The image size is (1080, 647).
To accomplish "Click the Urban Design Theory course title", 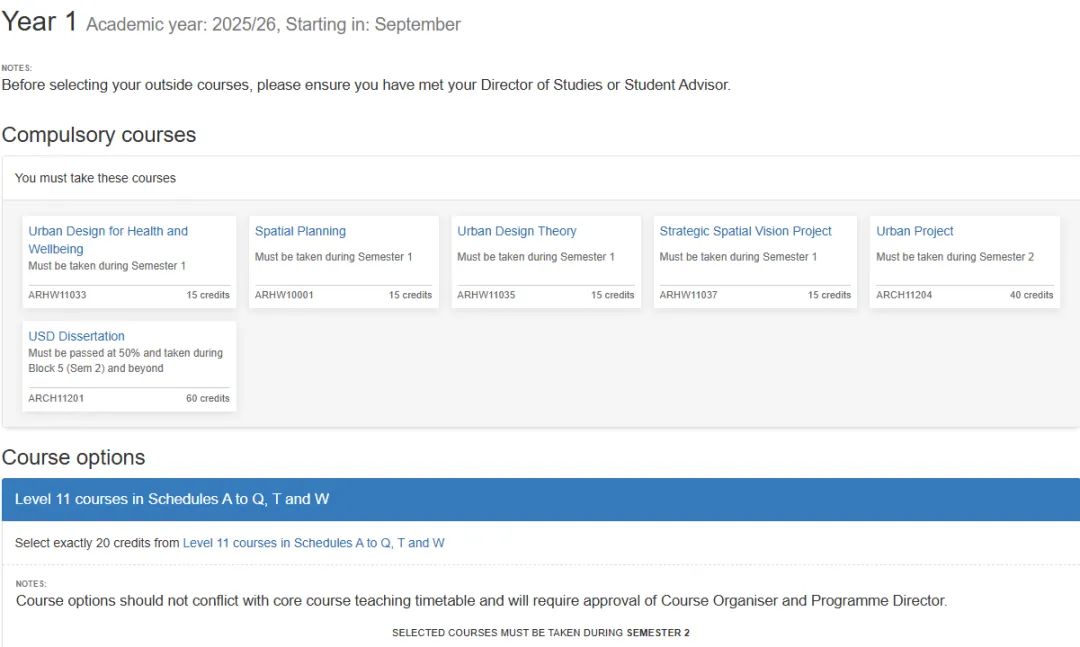I will [517, 231].
